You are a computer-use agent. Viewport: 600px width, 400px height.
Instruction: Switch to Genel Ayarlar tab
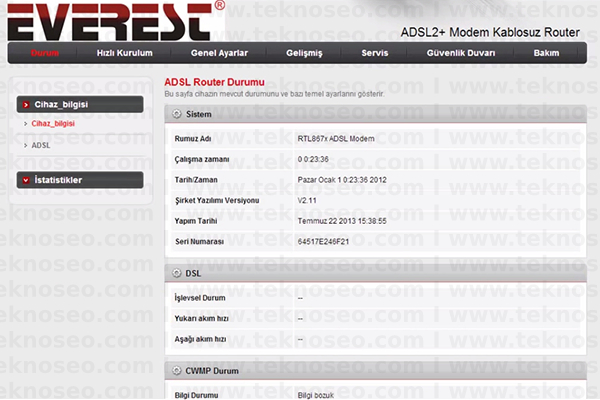219,53
